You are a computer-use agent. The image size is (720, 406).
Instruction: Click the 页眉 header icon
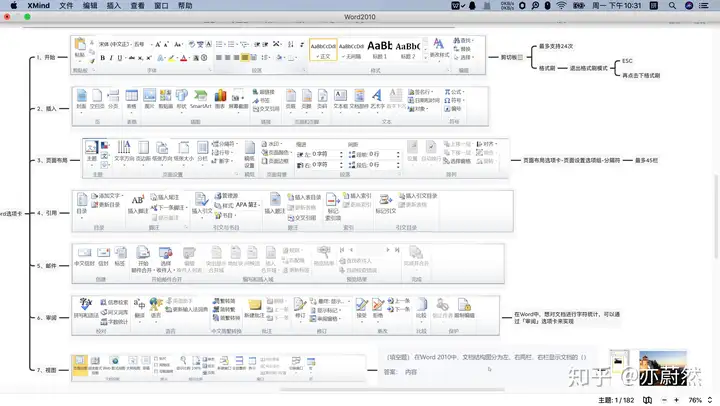[x=291, y=96]
